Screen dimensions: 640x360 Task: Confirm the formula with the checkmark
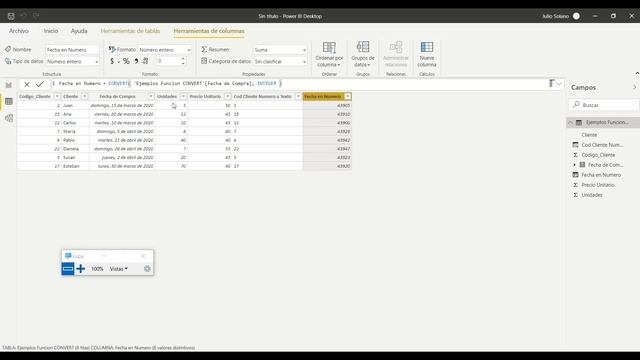(40, 84)
